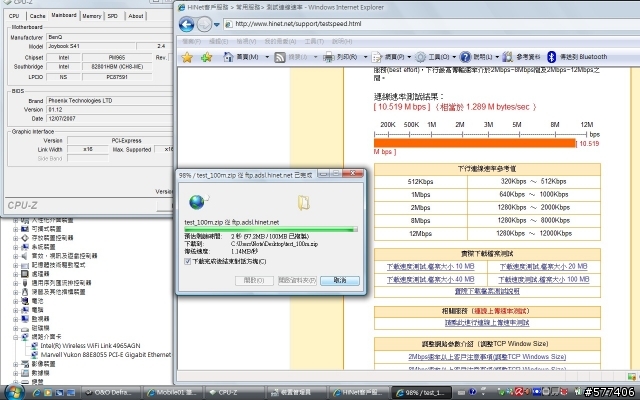Open the Tools (T) menu in IE menu bar
This screenshot has width=640, height=400.
point(314,41)
